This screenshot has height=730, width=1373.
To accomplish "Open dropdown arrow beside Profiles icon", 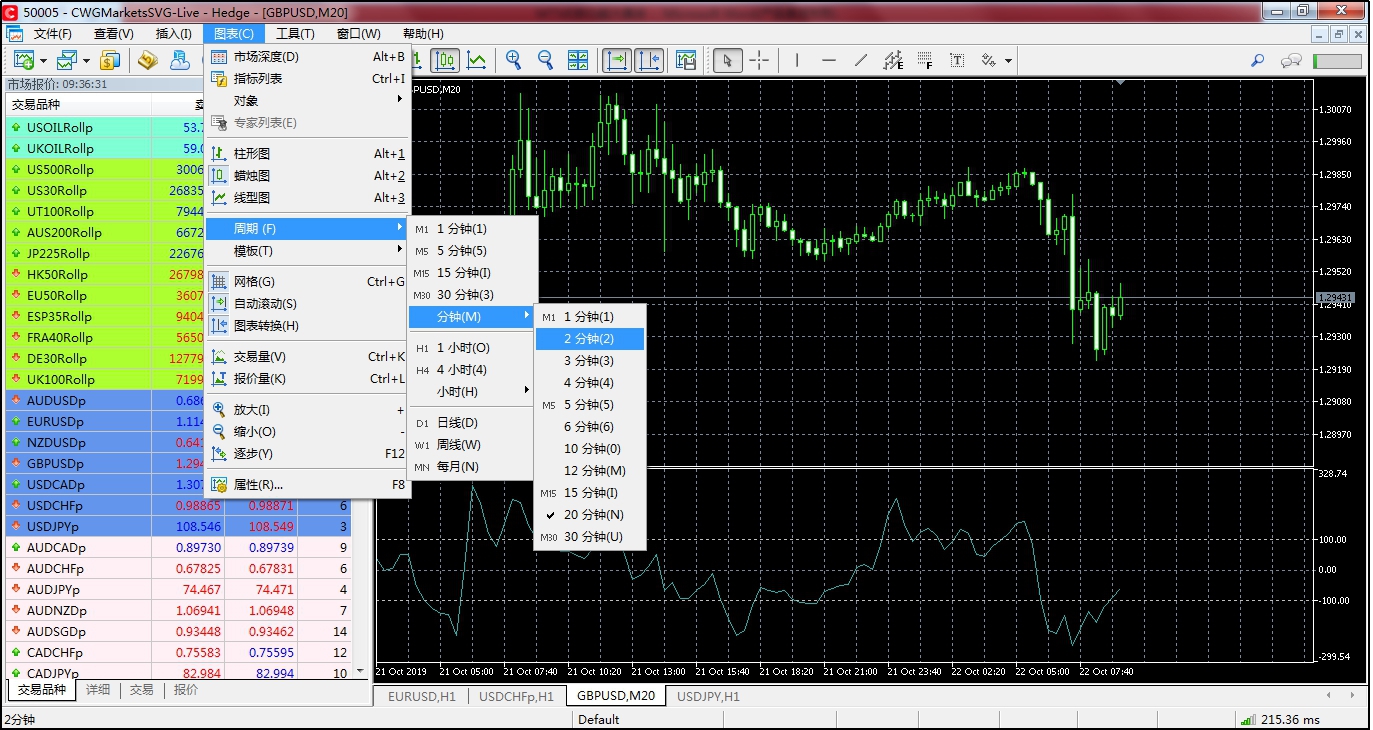I will [x=88, y=61].
